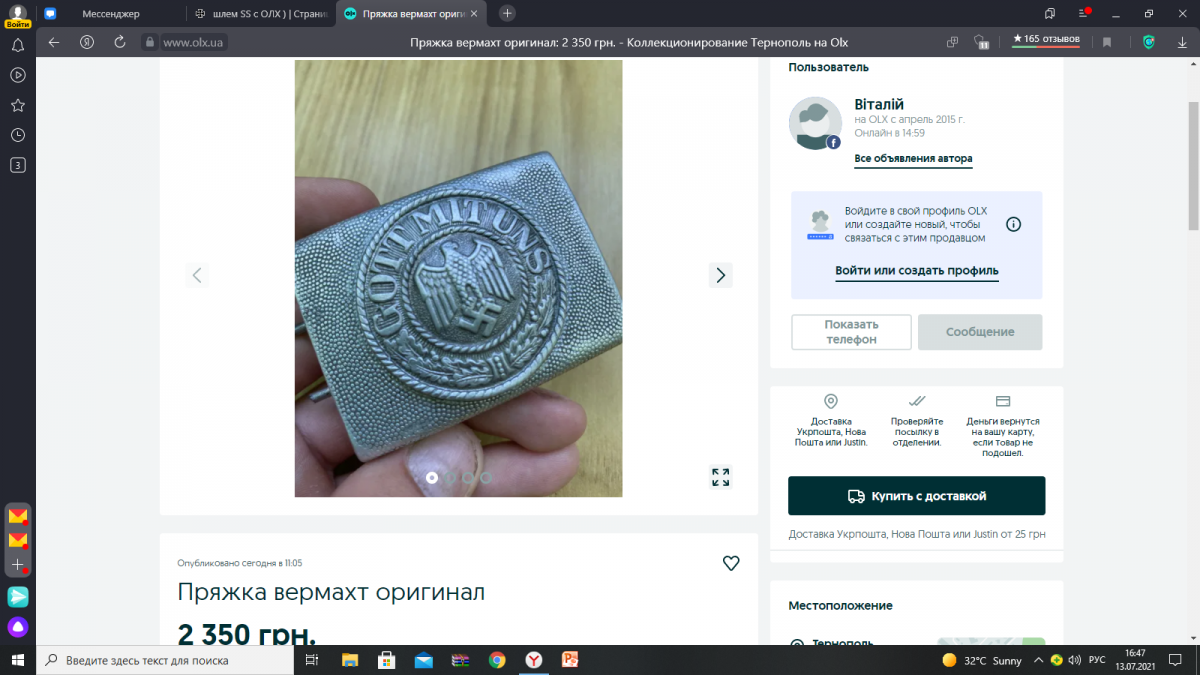Switch the РУС input language
This screenshot has width=1200, height=675.
click(x=1097, y=661)
